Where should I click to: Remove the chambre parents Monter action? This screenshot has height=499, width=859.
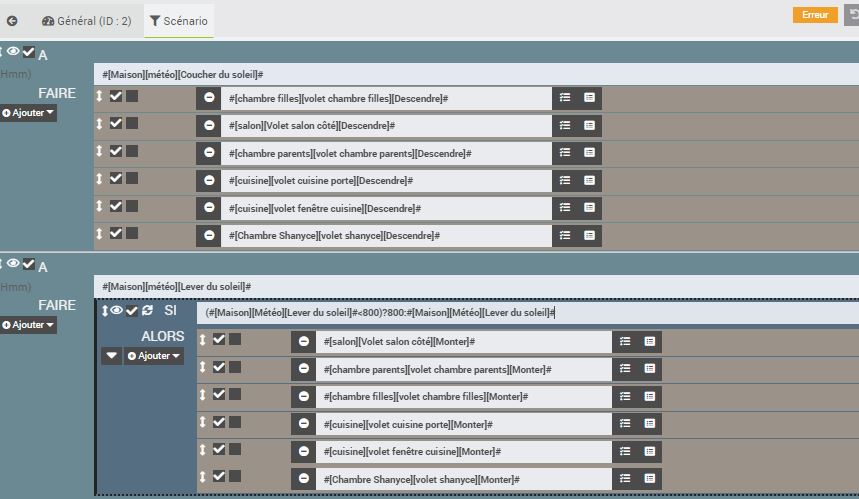coord(303,370)
